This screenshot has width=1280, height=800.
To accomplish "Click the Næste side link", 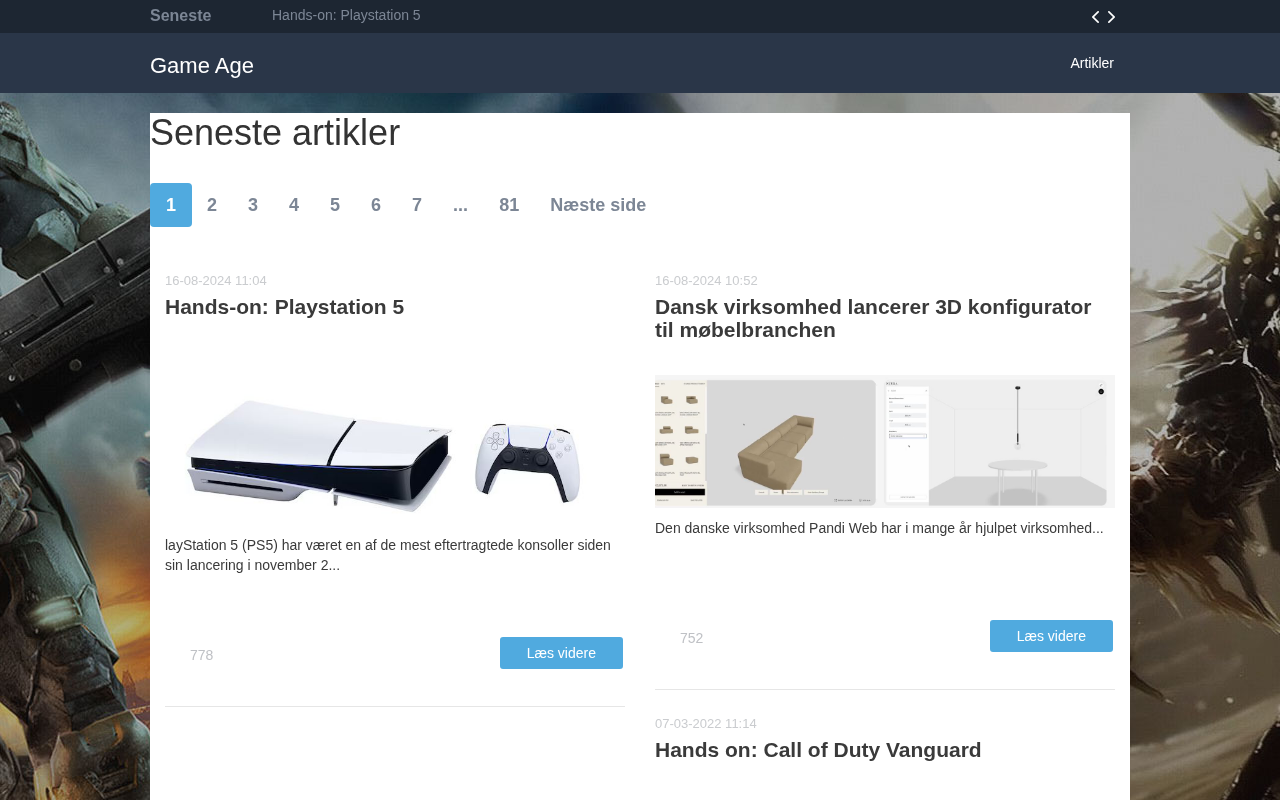I will coord(598,205).
